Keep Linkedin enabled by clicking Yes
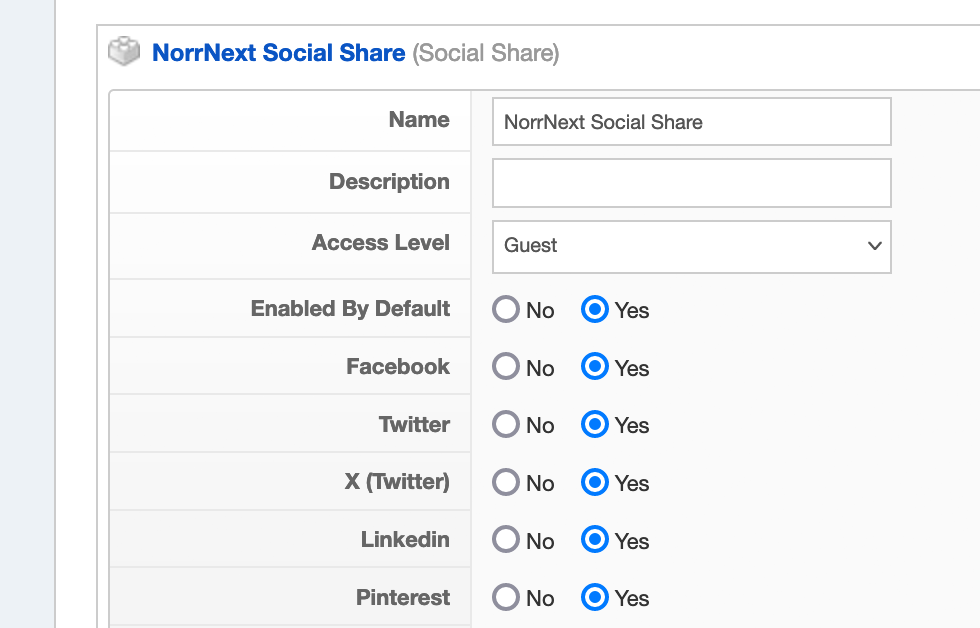The width and height of the screenshot is (980, 628). [597, 540]
